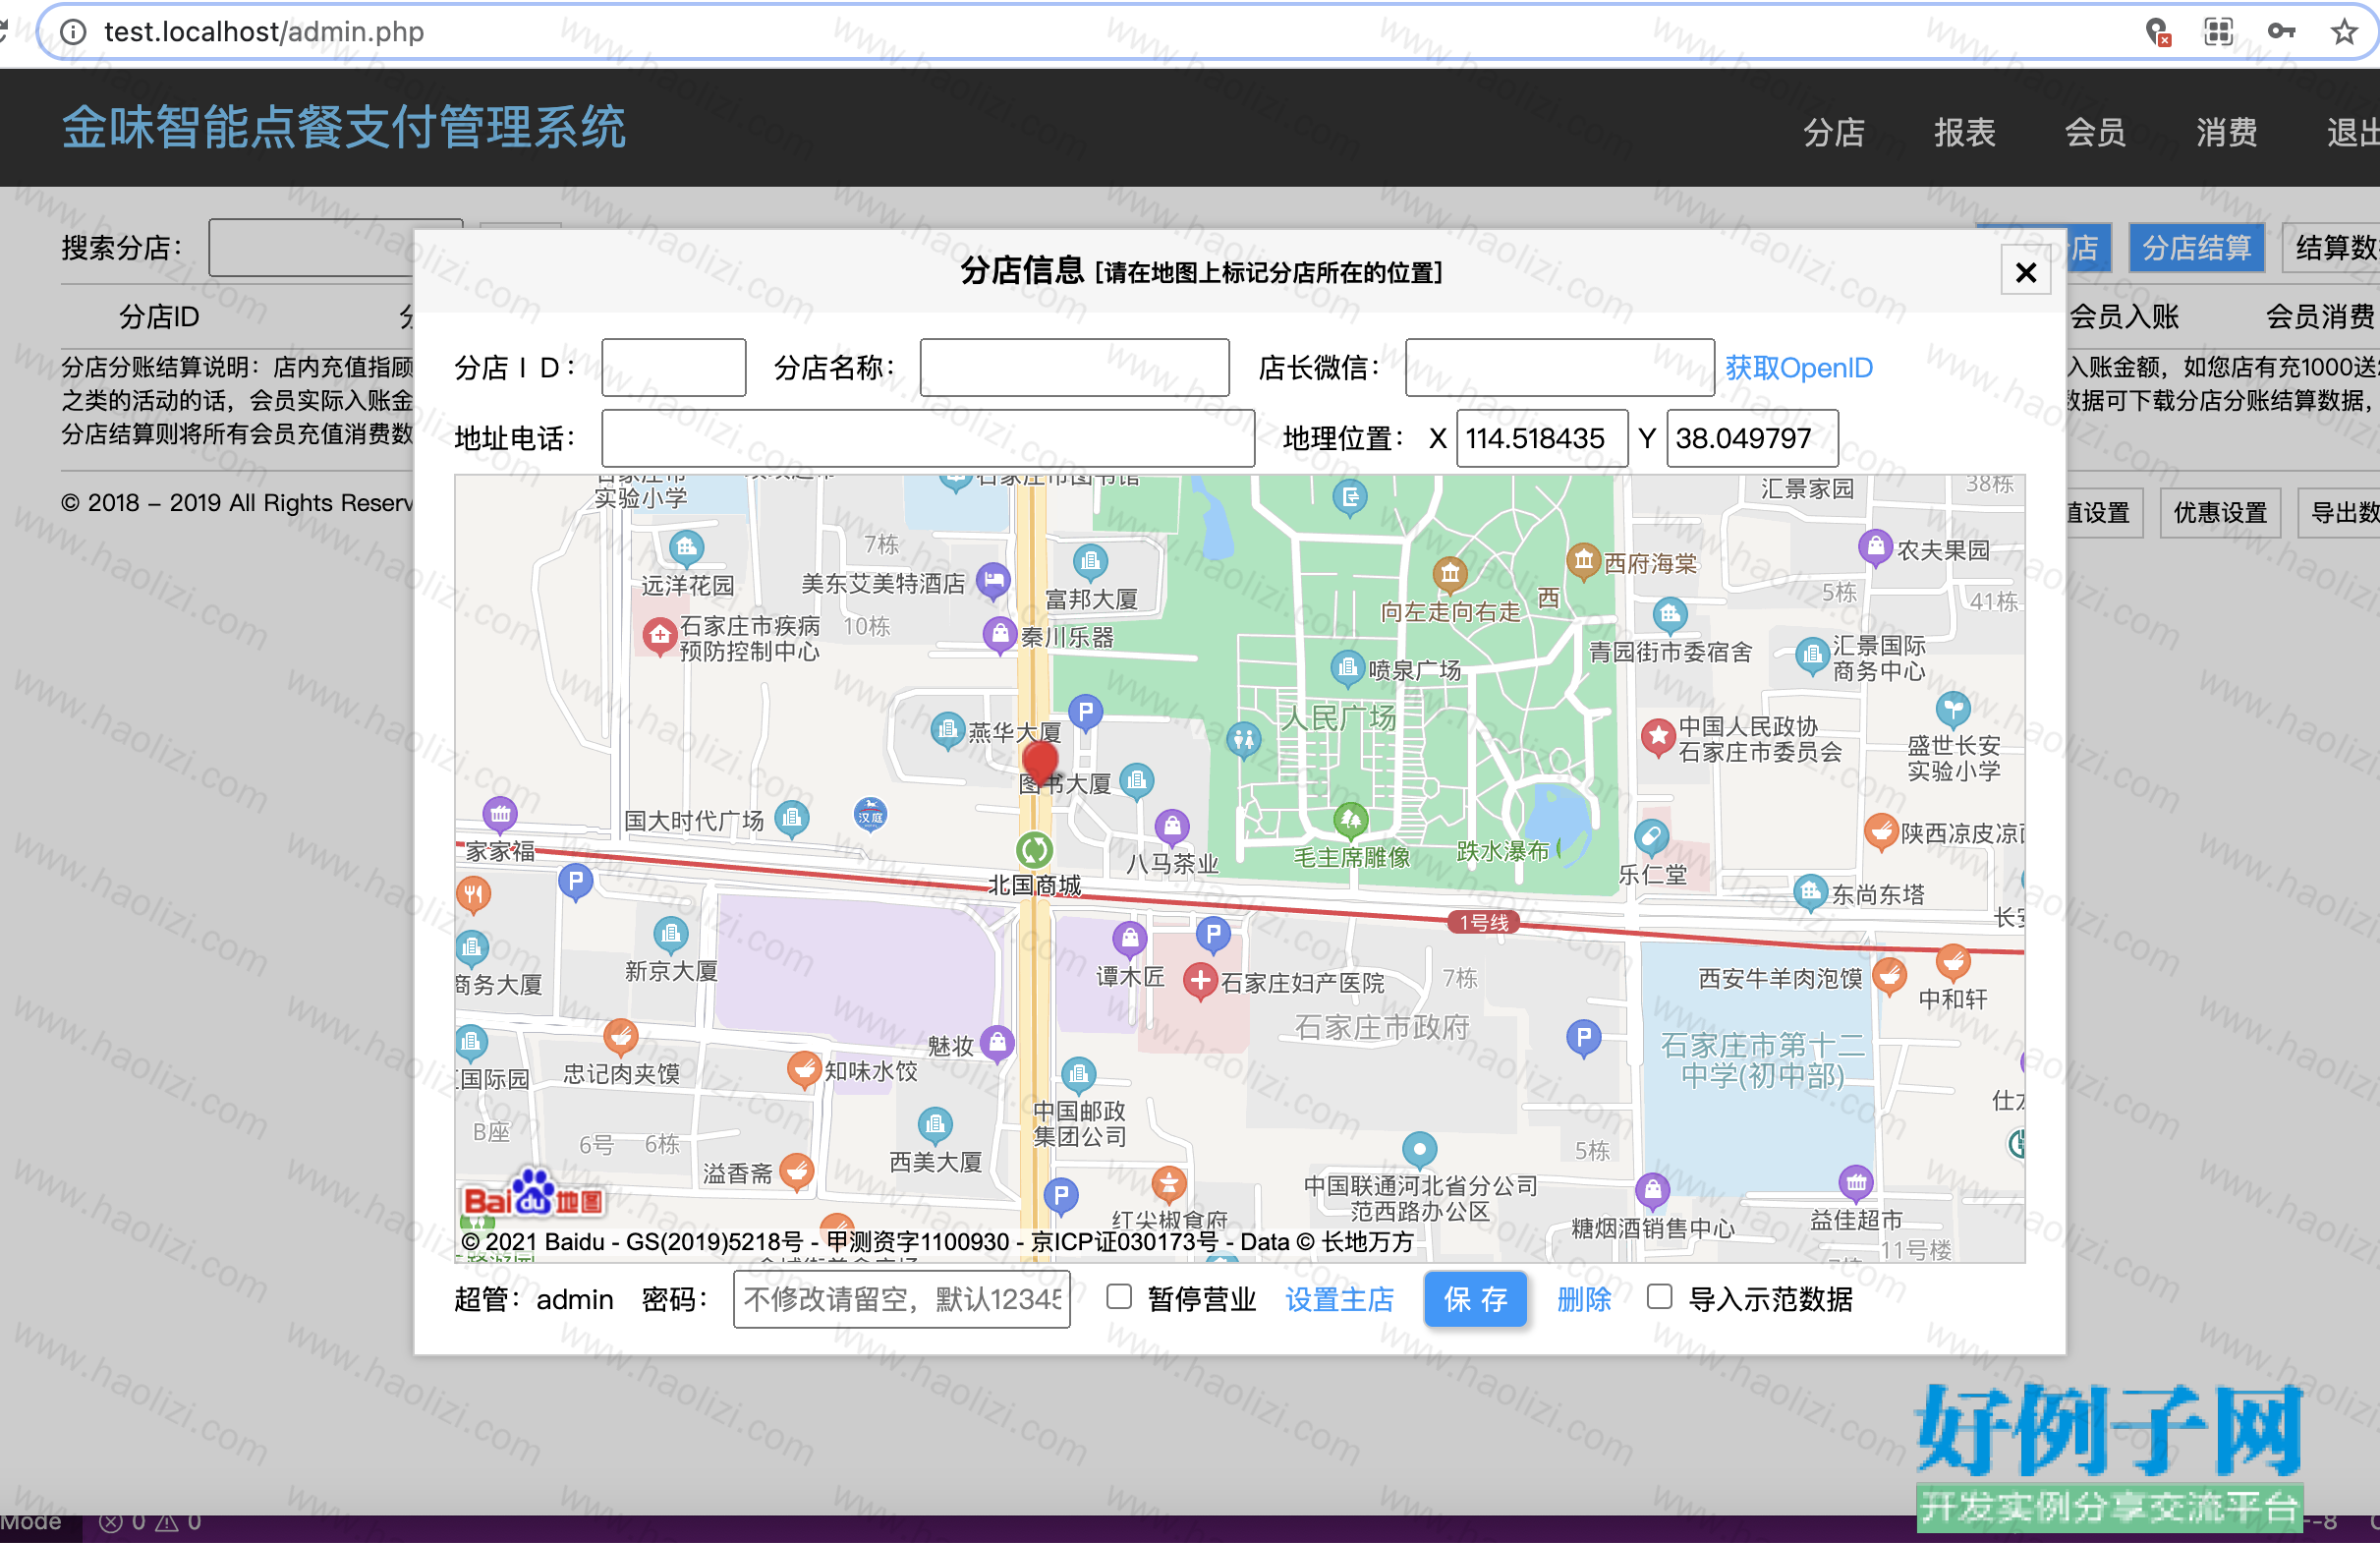Click the browser address bar URL

(x=264, y=32)
